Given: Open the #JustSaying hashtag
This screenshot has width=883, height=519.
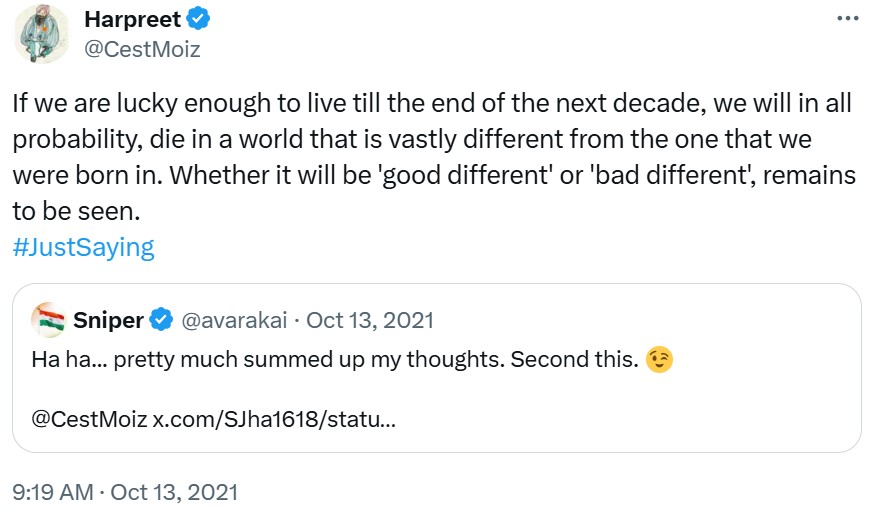Looking at the screenshot, I should [x=84, y=247].
